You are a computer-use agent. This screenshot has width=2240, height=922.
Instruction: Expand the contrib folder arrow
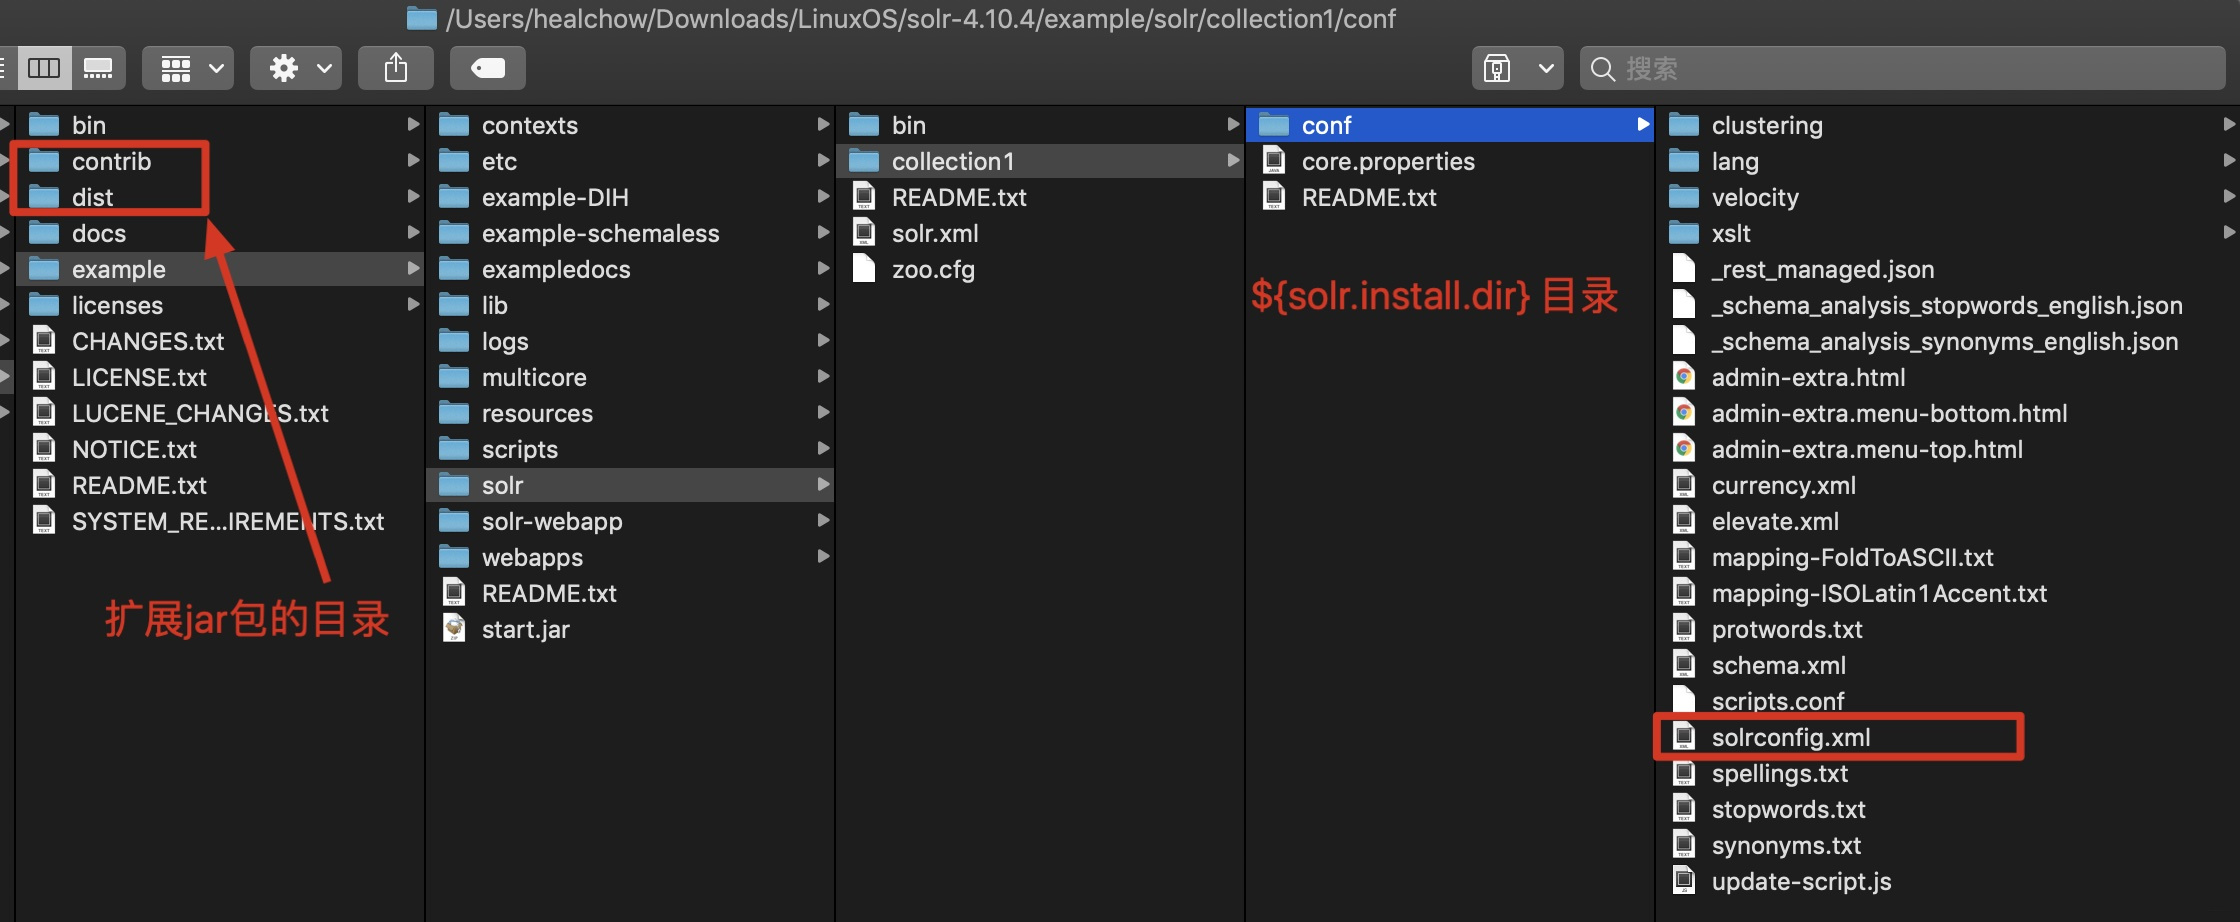pyautogui.click(x=413, y=160)
